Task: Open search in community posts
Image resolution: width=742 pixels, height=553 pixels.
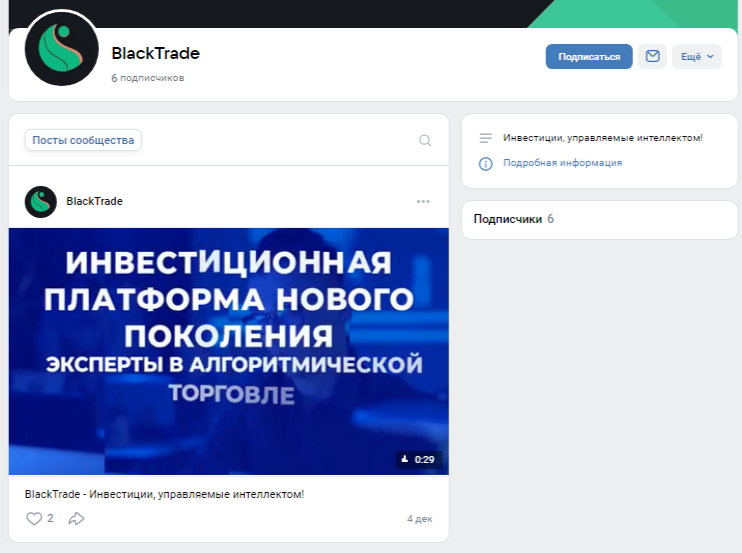Action: click(x=425, y=141)
